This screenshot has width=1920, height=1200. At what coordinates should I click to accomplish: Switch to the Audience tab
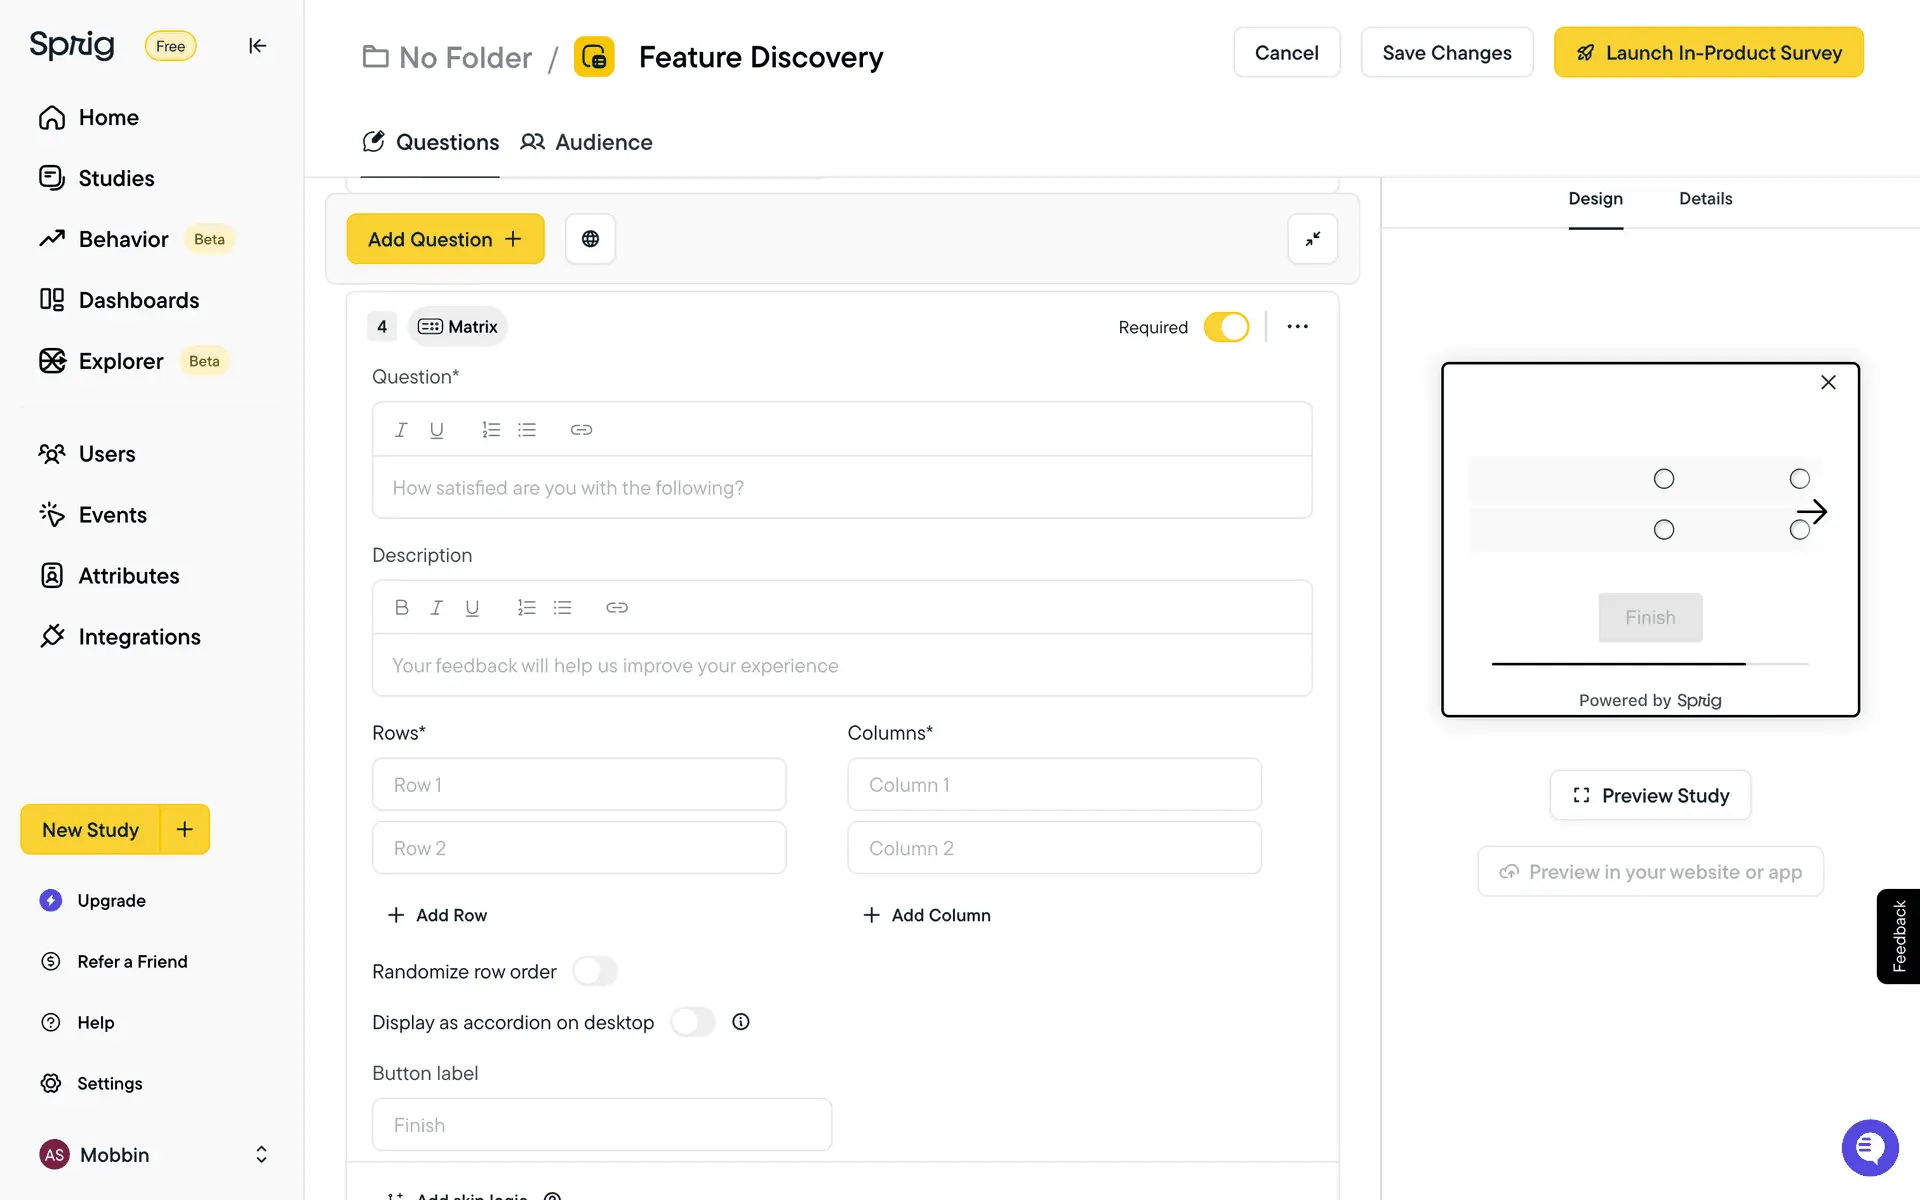(587, 142)
